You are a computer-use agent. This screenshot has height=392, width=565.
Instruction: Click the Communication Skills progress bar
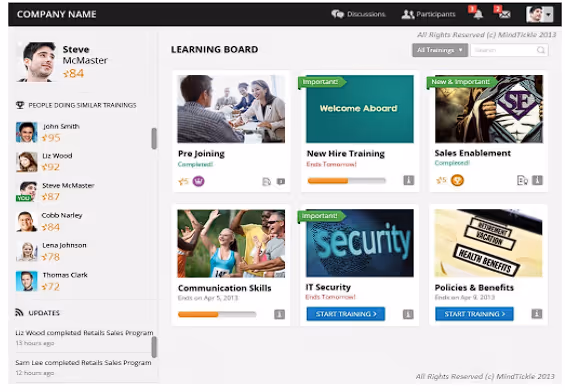217,314
